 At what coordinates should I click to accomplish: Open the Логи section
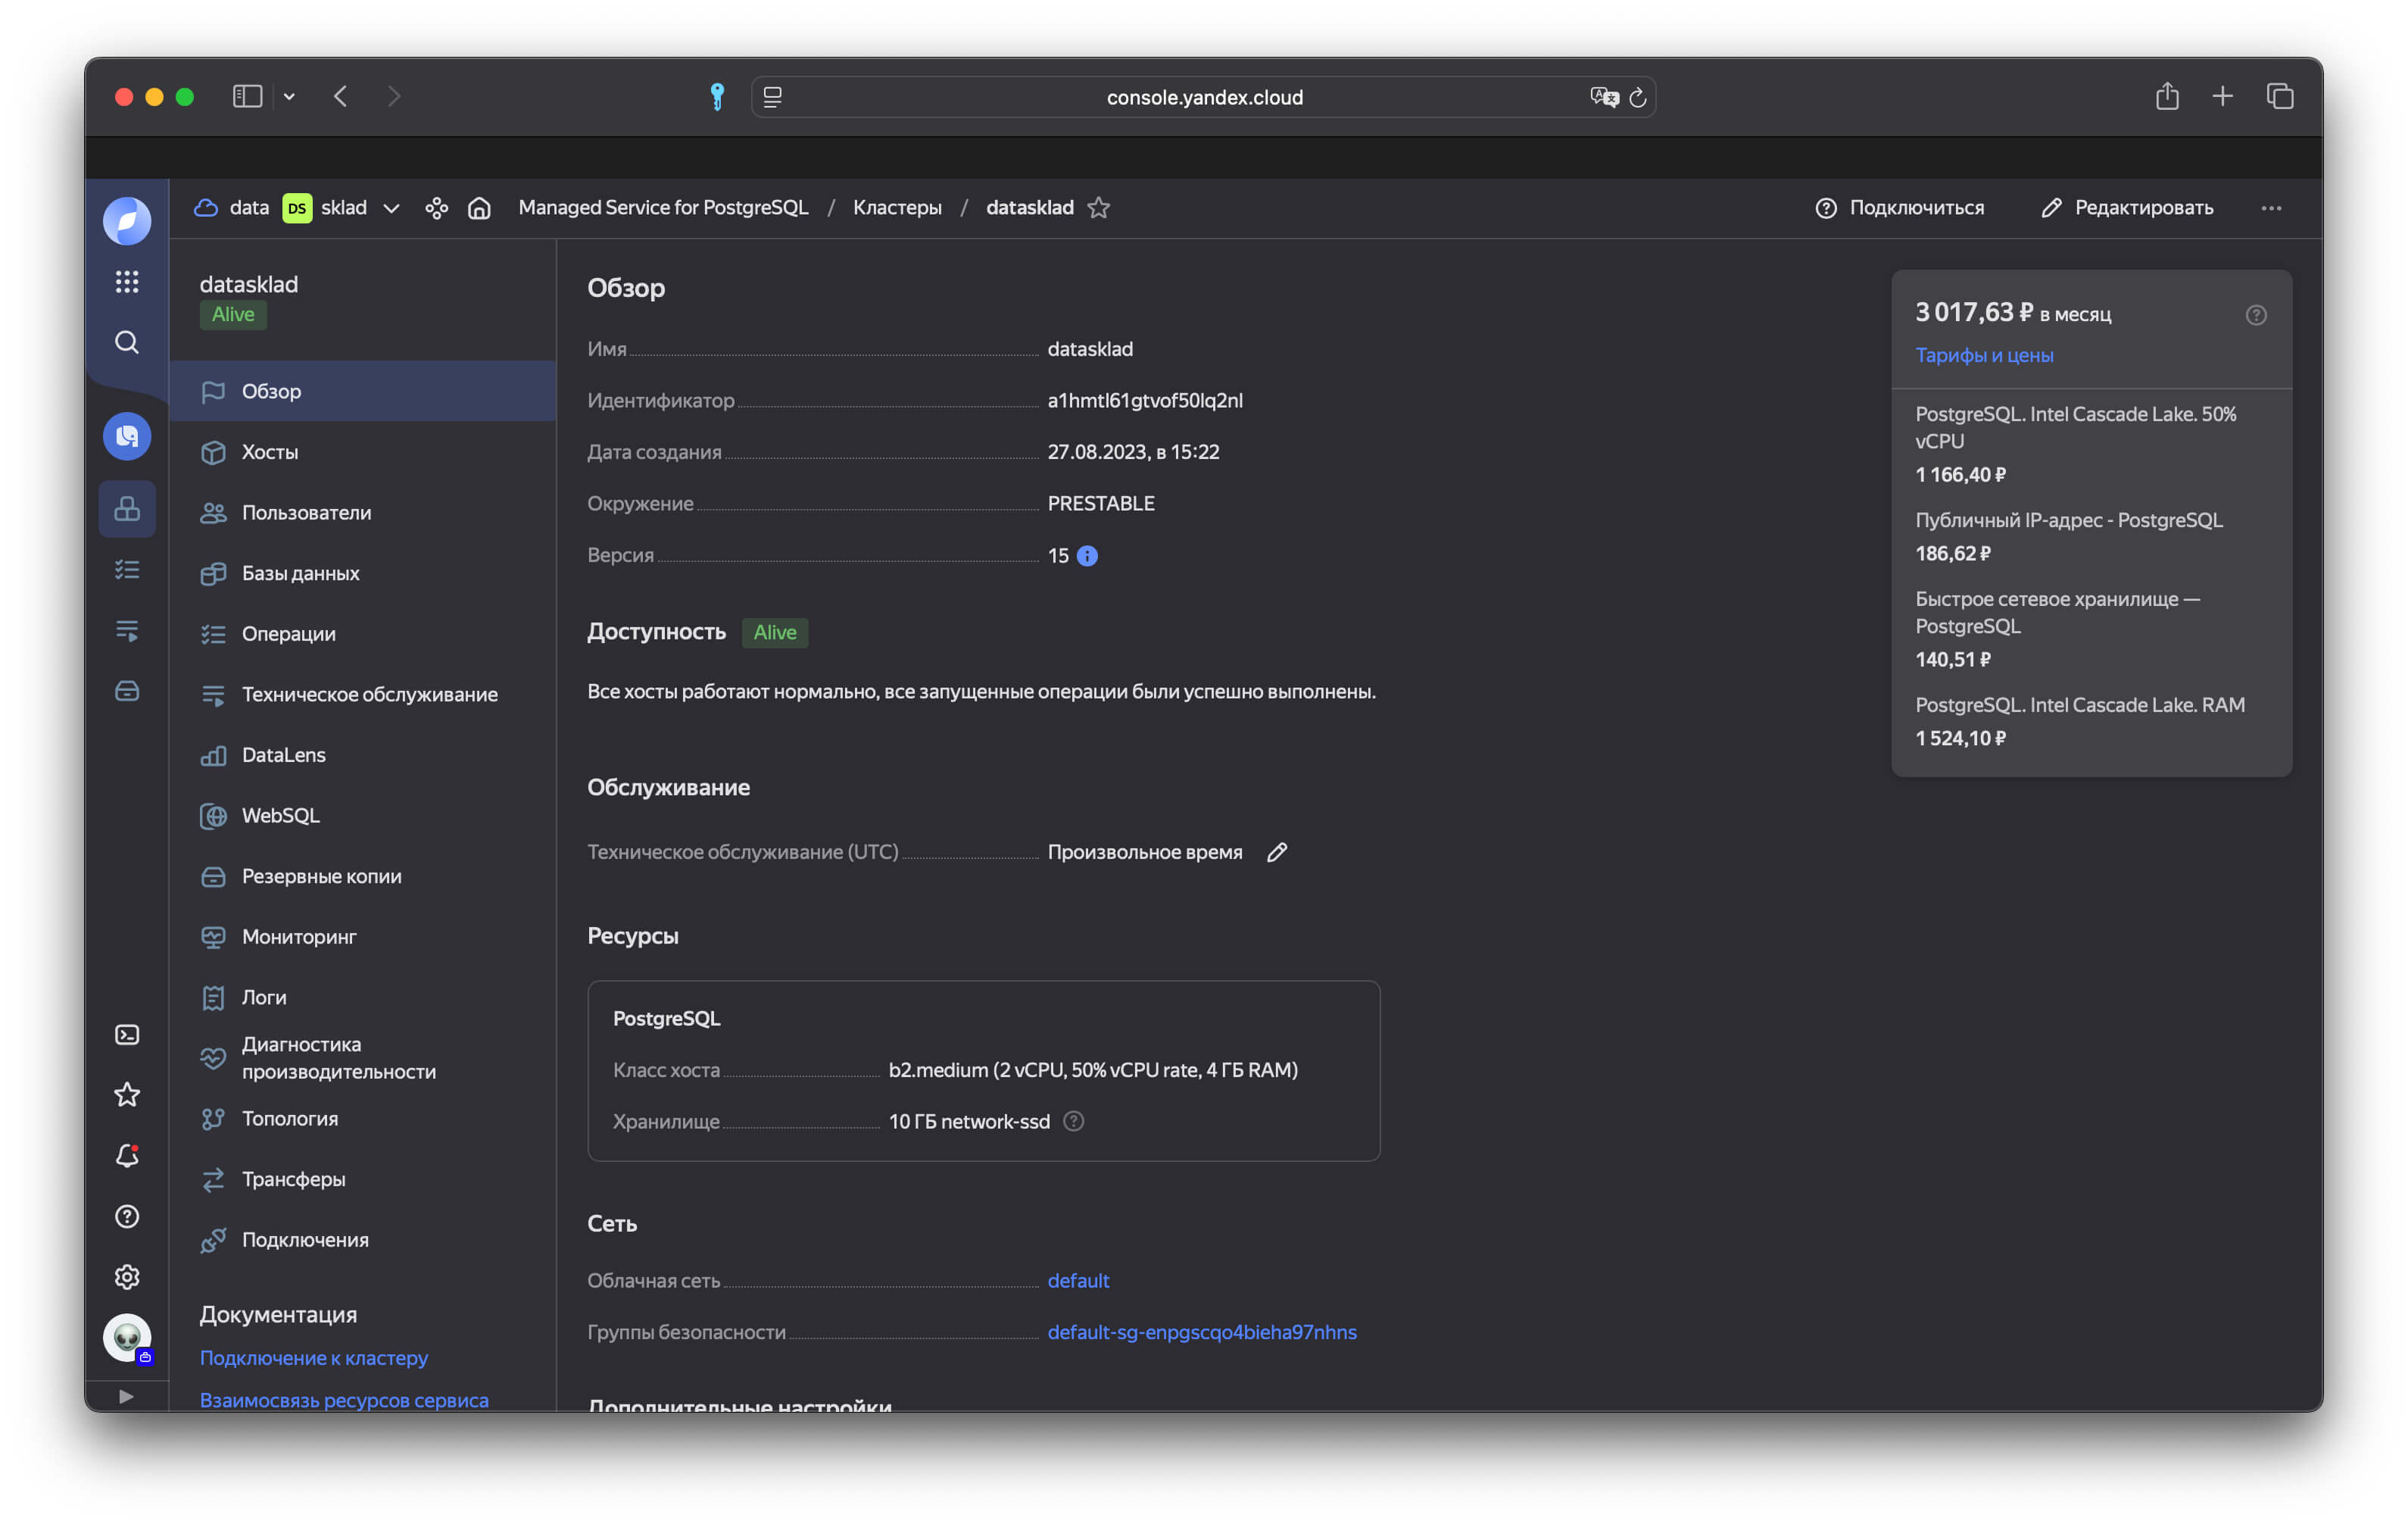point(362,997)
